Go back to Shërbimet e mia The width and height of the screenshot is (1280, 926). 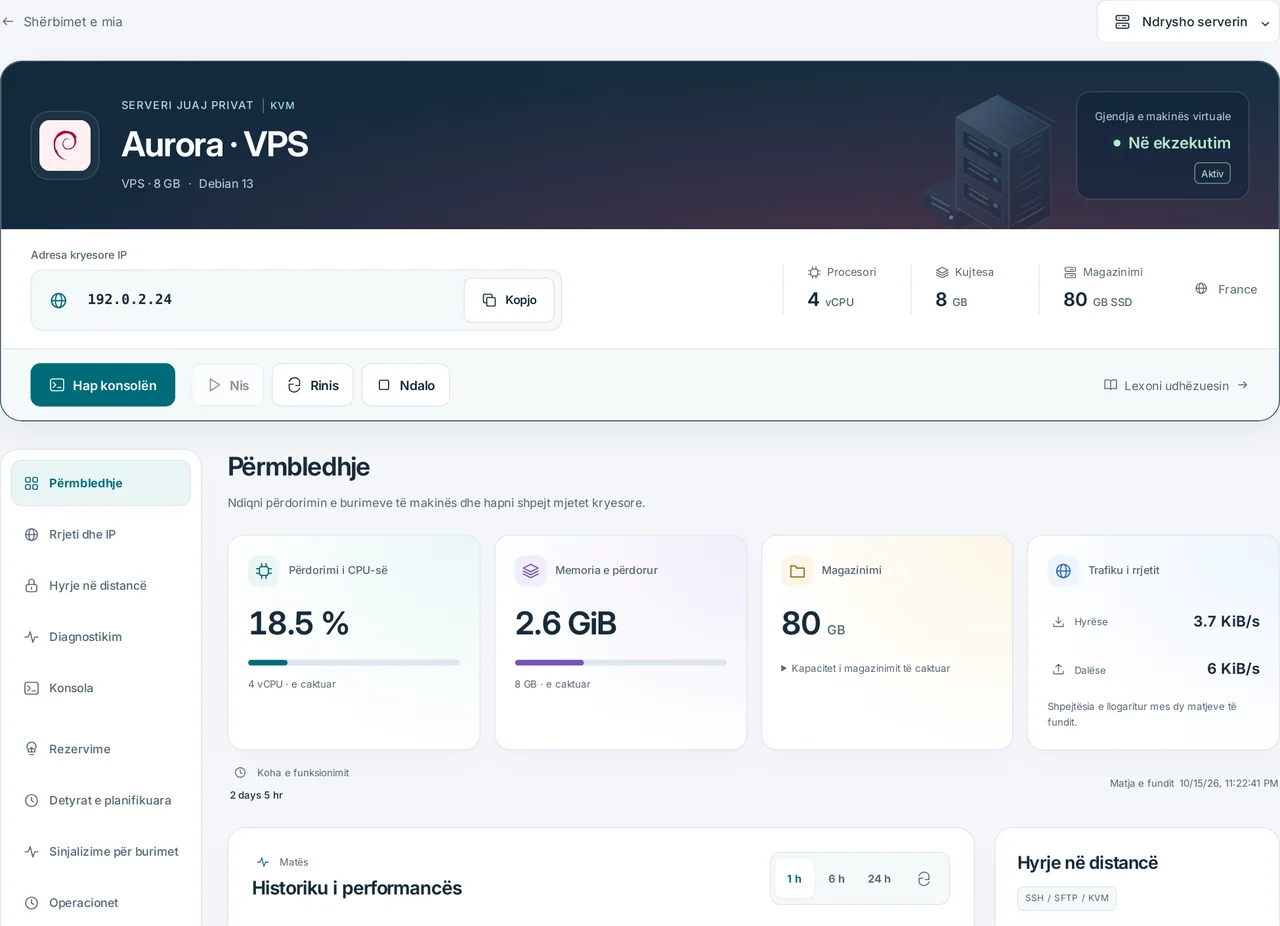62,21
